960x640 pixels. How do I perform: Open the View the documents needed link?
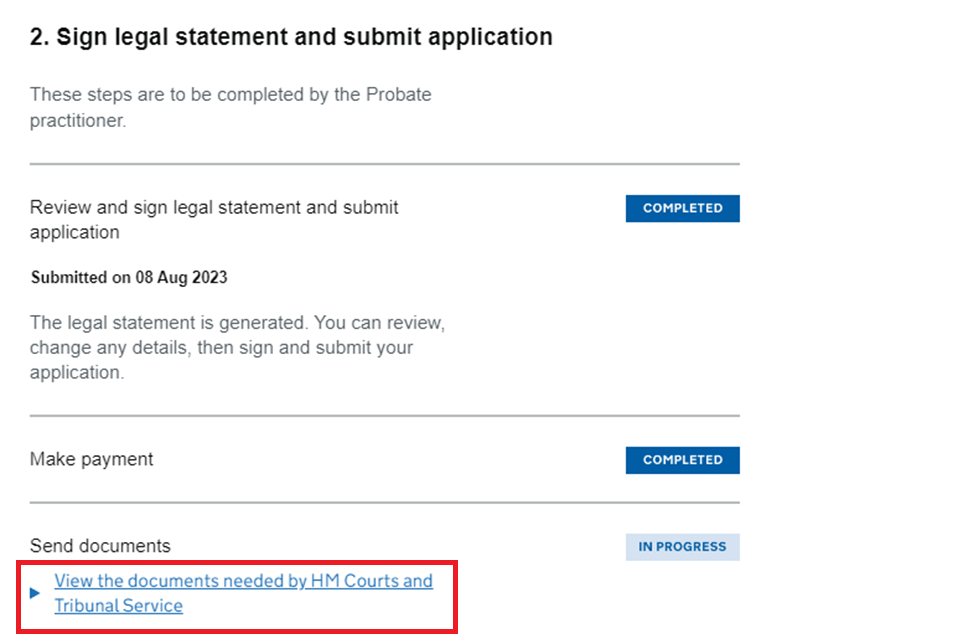click(243, 581)
